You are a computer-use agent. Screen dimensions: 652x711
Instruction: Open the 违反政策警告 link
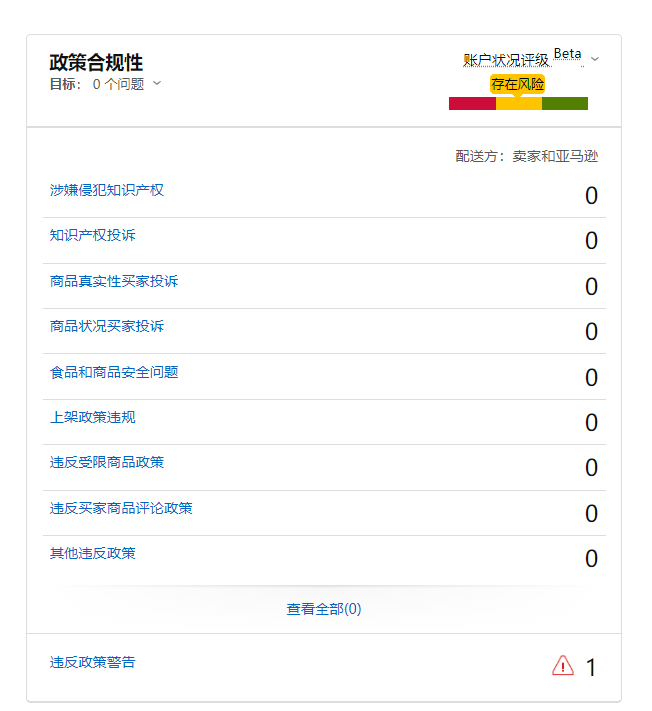click(93, 662)
